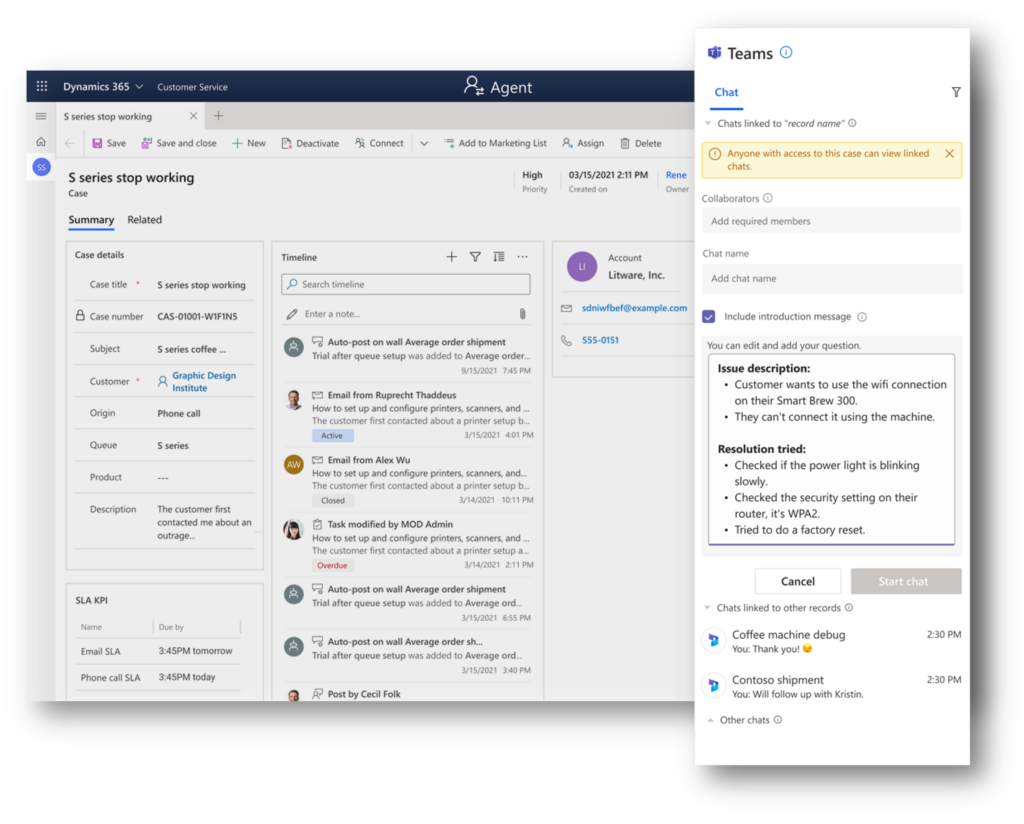Click the Home icon in left sidebar
This screenshot has height=824, width=1024.
(41, 142)
